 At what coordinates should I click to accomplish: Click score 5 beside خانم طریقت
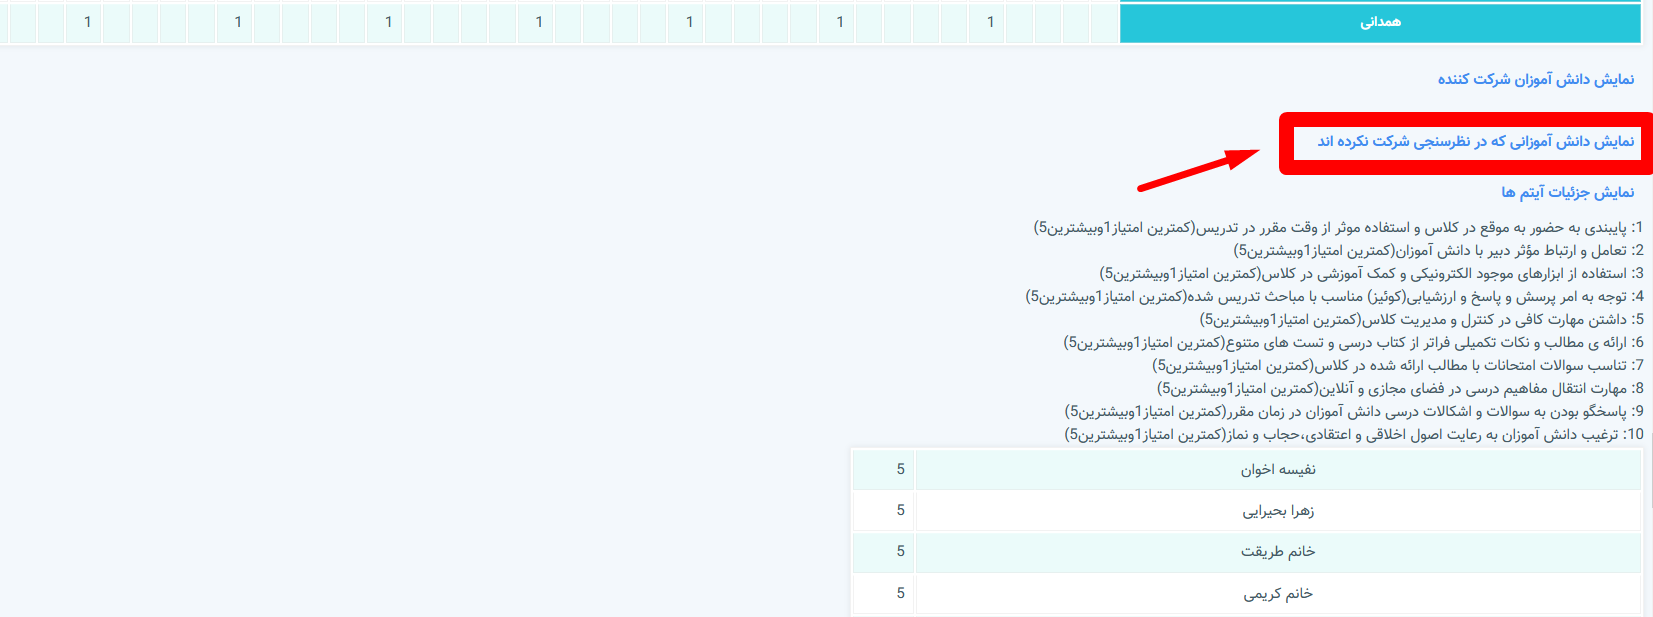900,552
